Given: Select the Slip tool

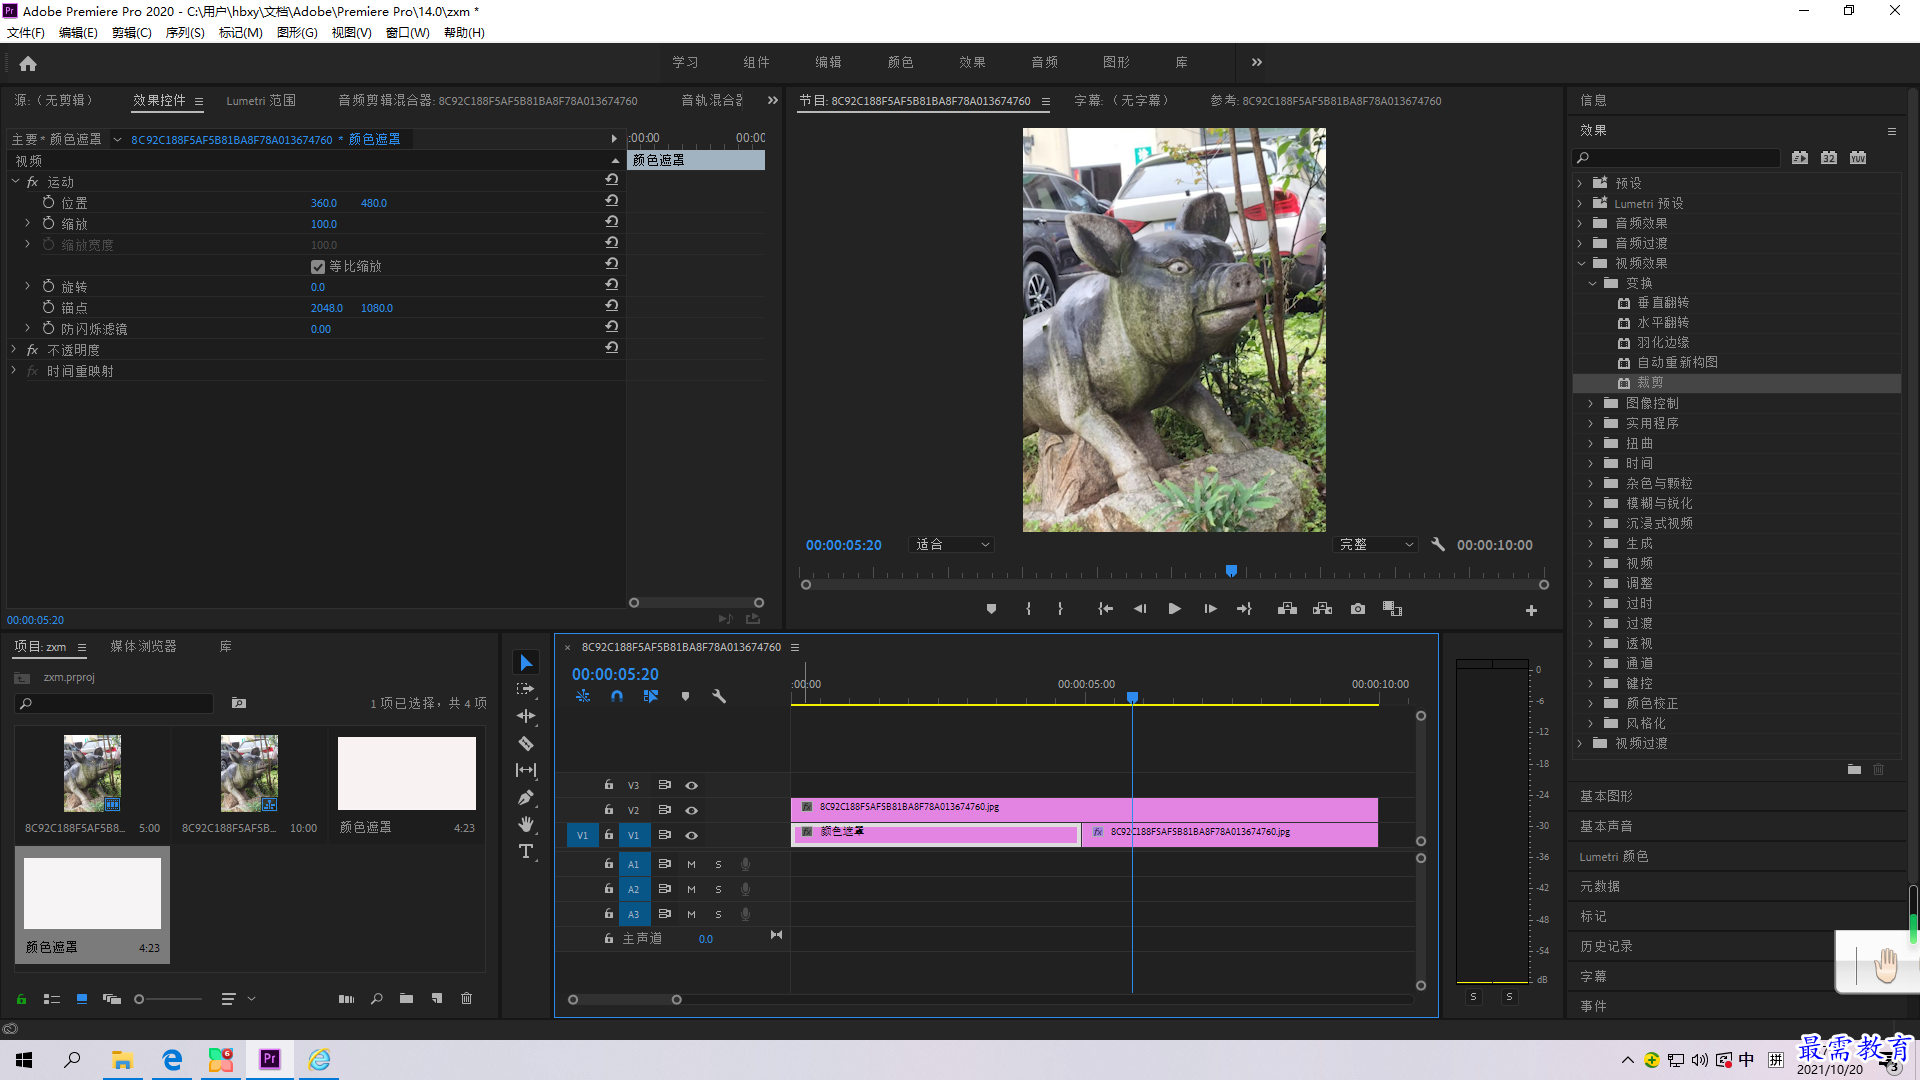Looking at the screenshot, I should point(526,770).
